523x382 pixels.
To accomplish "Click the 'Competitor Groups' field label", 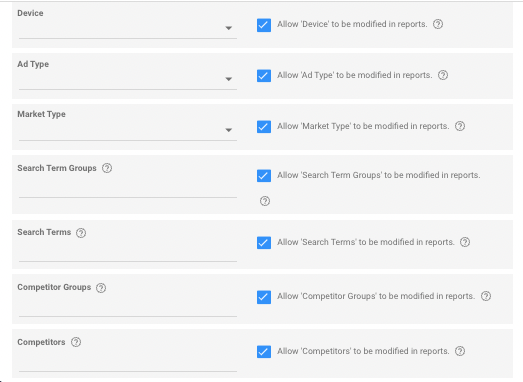I will coord(54,287).
